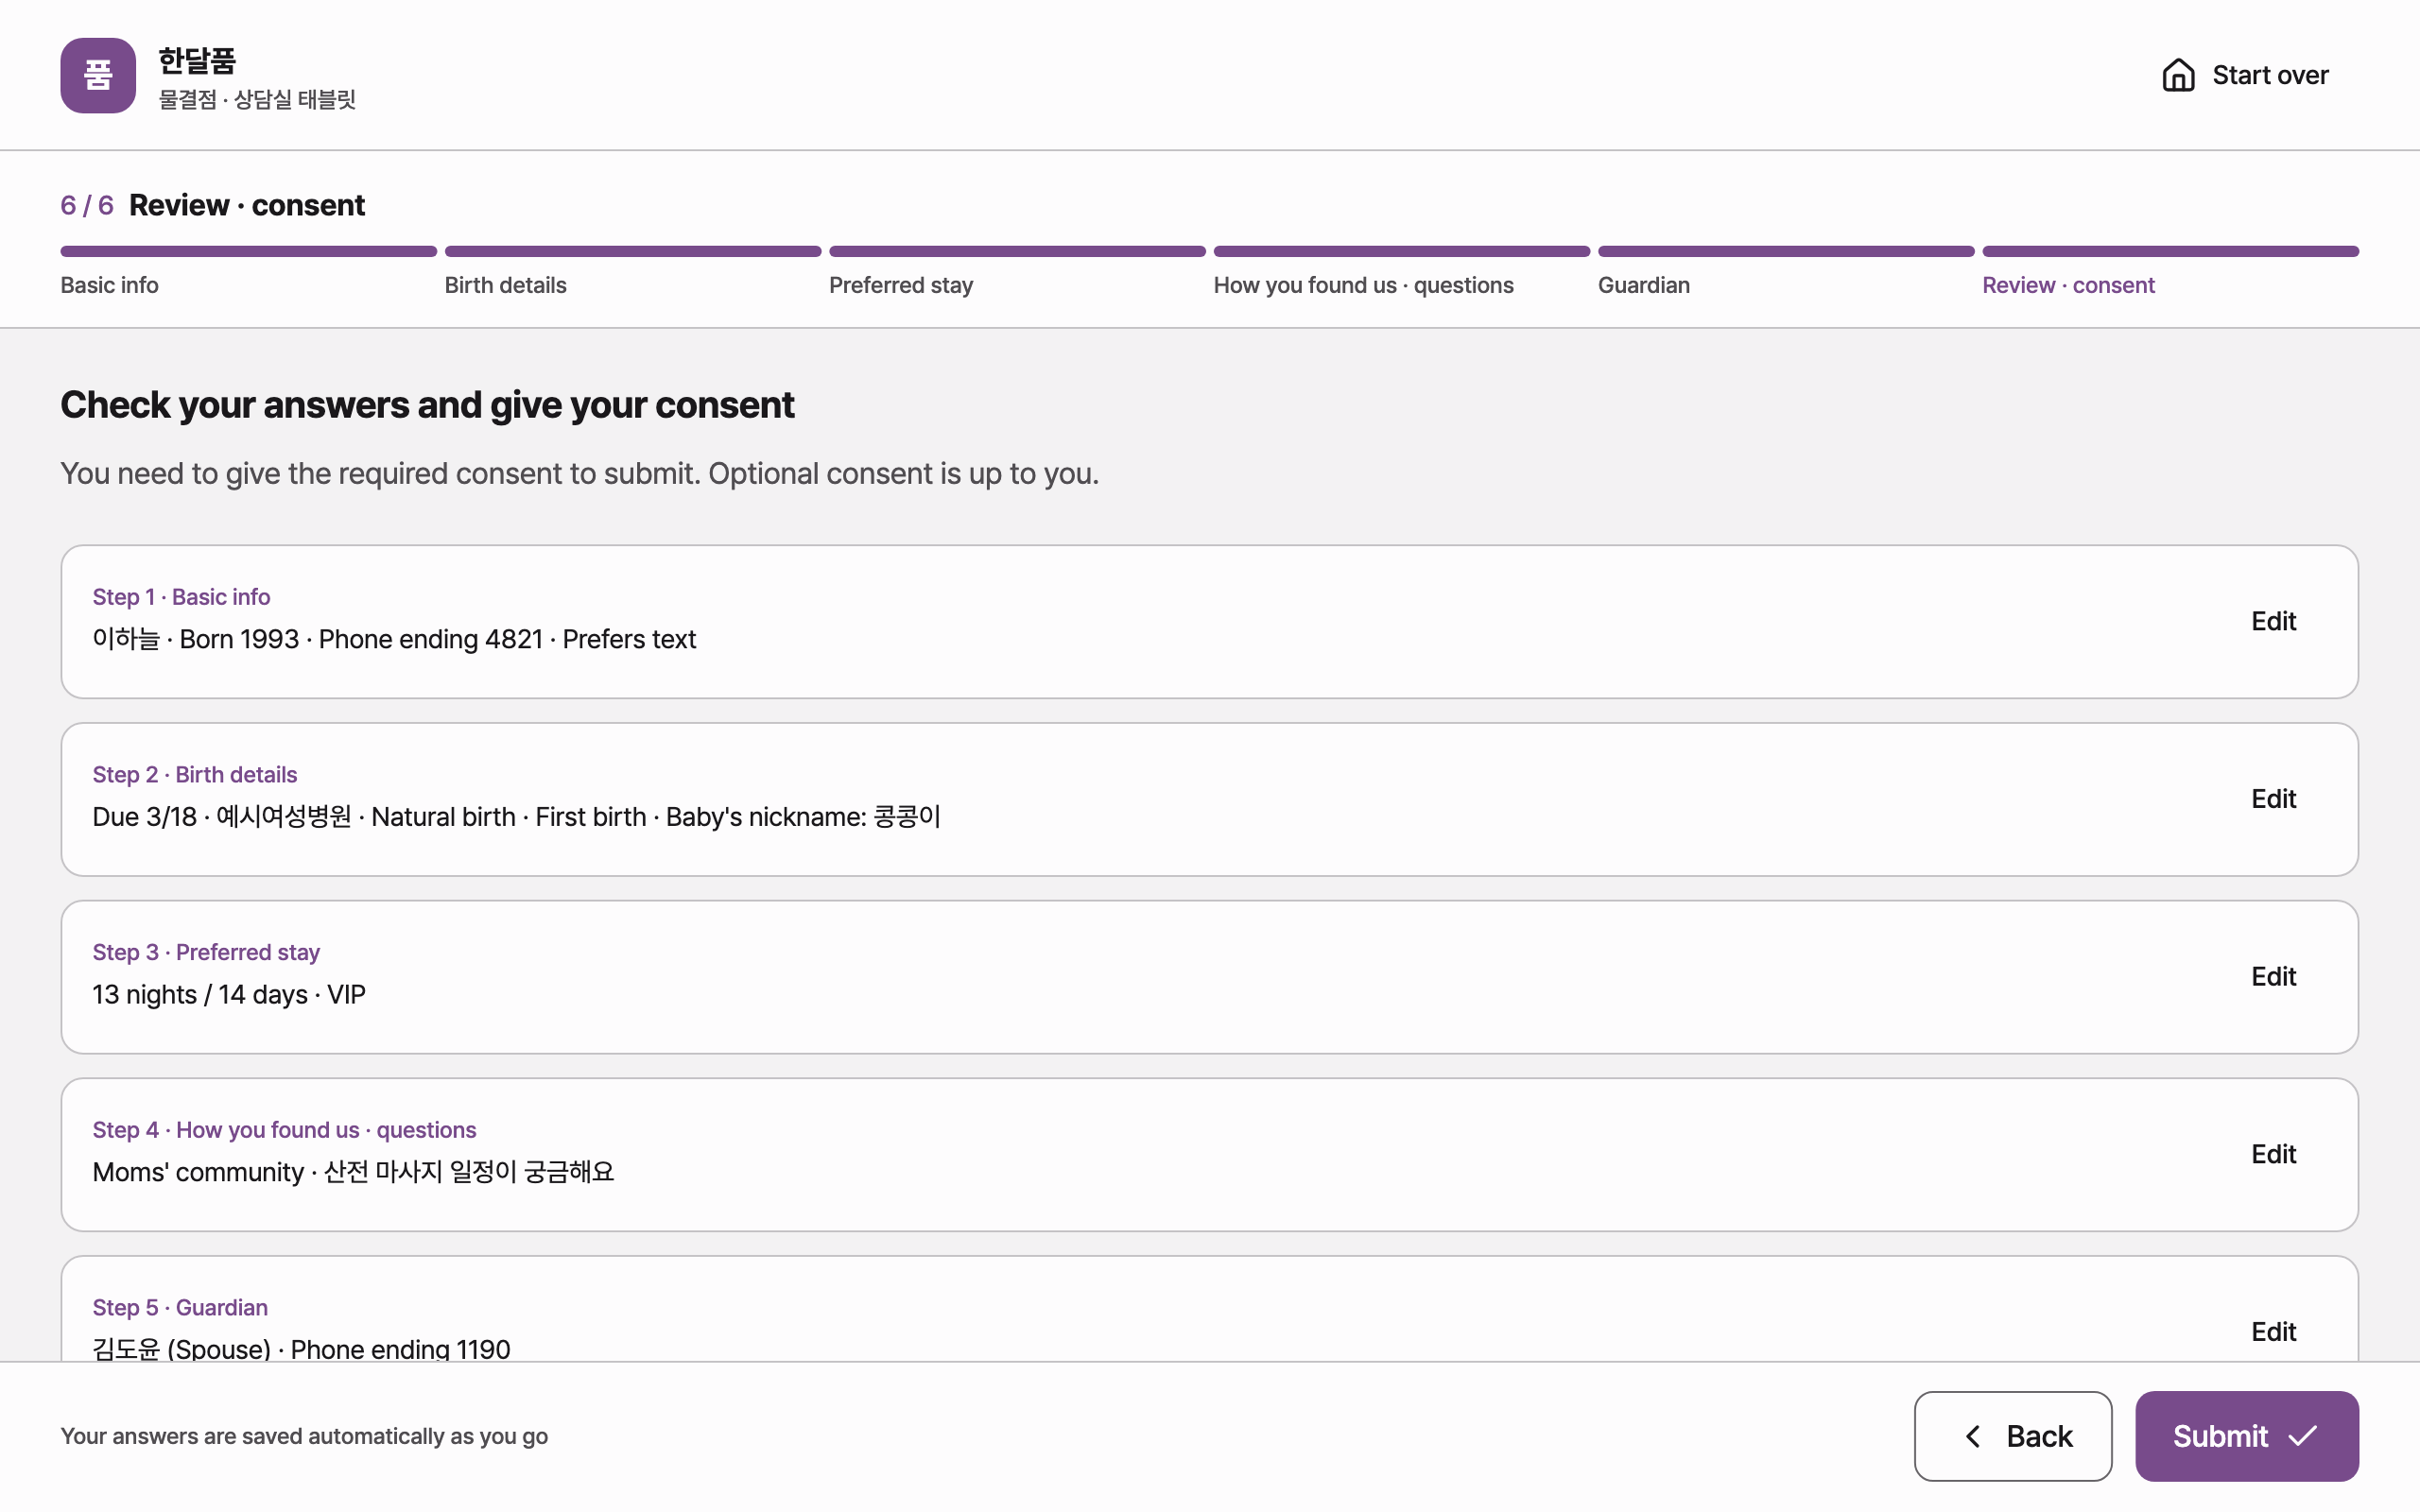Click the first progress bar segment above Basic info
Image resolution: width=2420 pixels, height=1512 pixels.
click(248, 251)
